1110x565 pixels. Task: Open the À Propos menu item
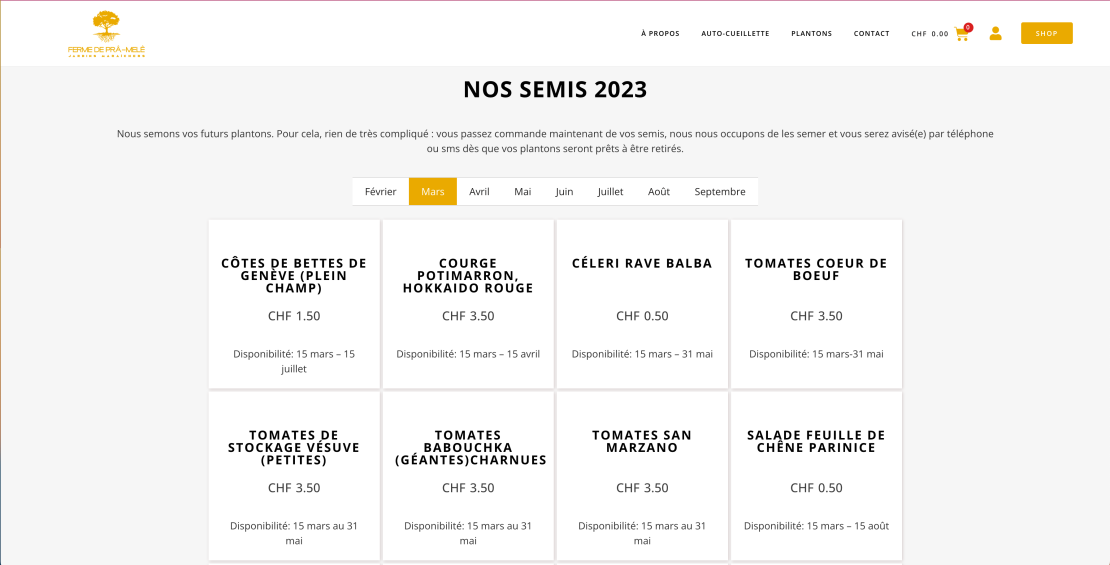click(x=660, y=34)
